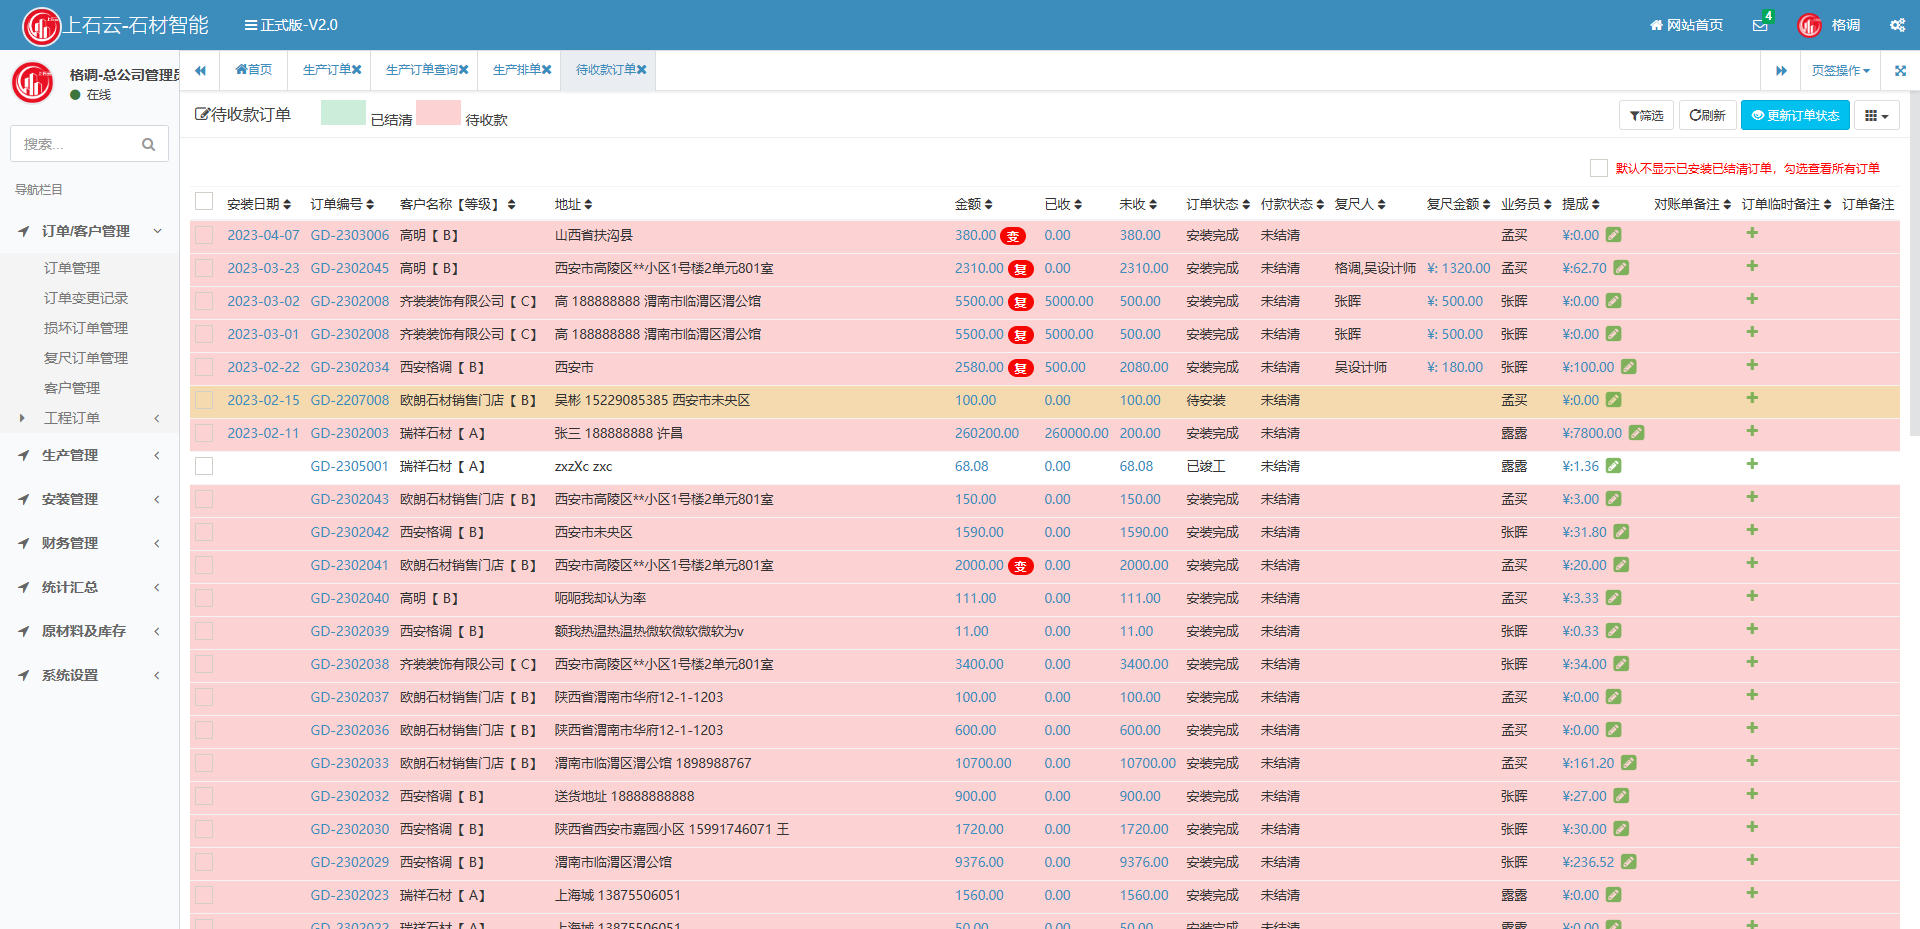Select checkbox for order GD-2207008
Screen dimensions: 1920x929
(204, 400)
